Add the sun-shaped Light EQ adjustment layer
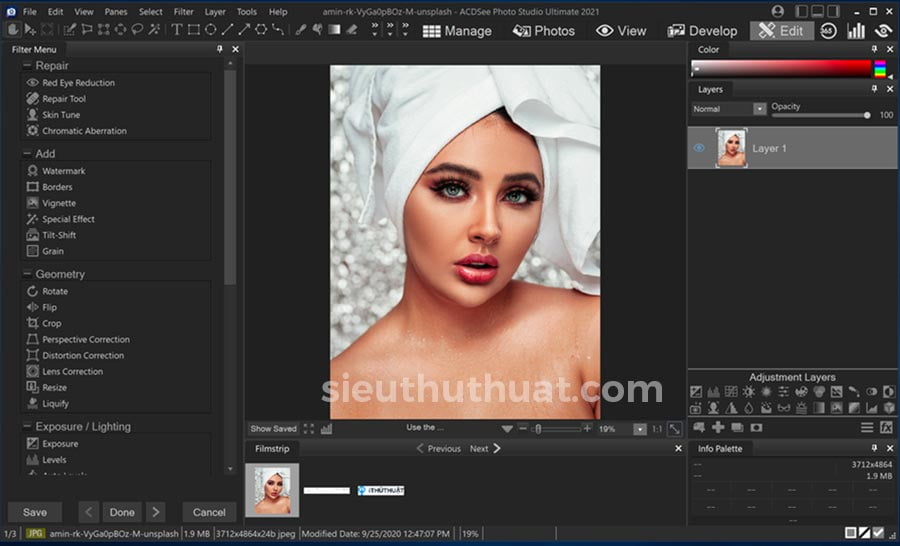 [748, 392]
